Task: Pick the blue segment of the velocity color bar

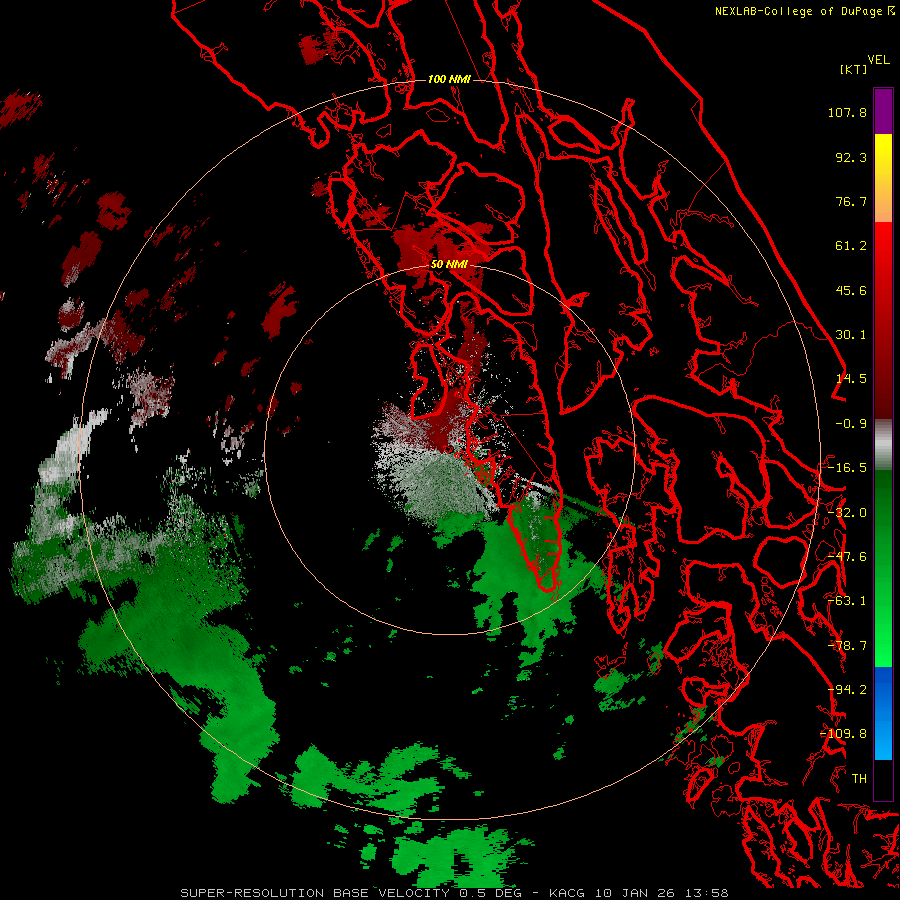Action: point(883,713)
